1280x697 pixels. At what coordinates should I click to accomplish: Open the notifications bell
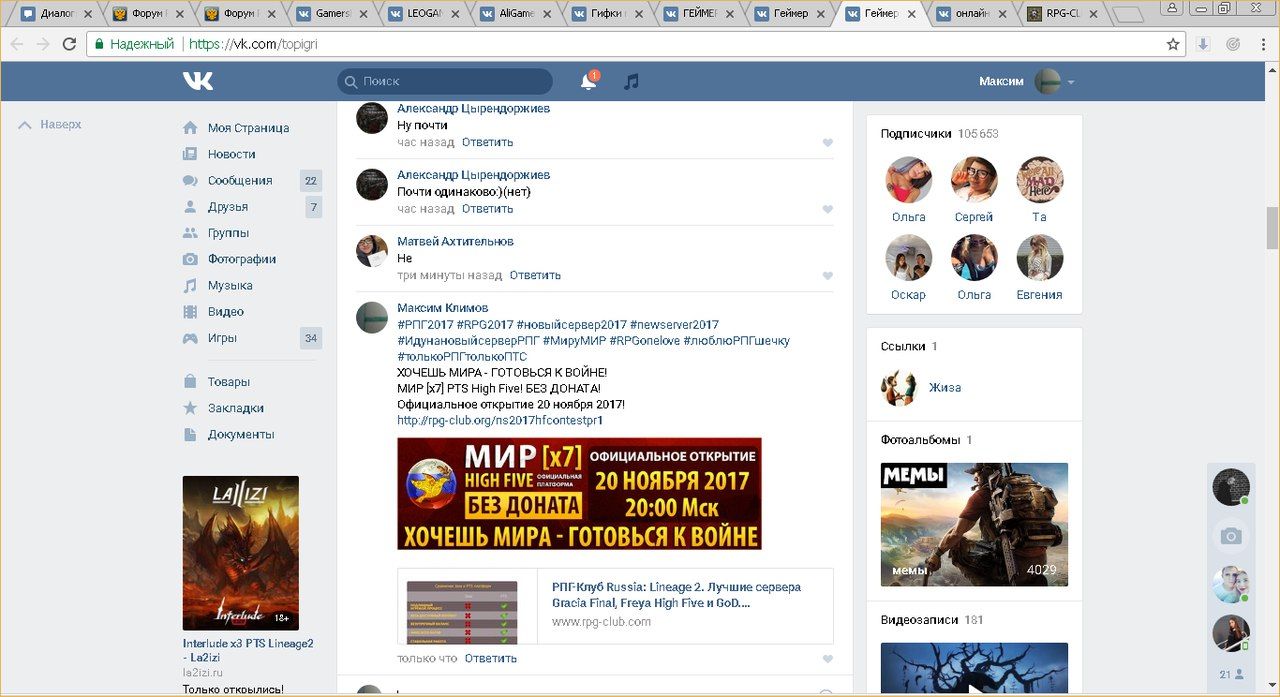(x=588, y=82)
